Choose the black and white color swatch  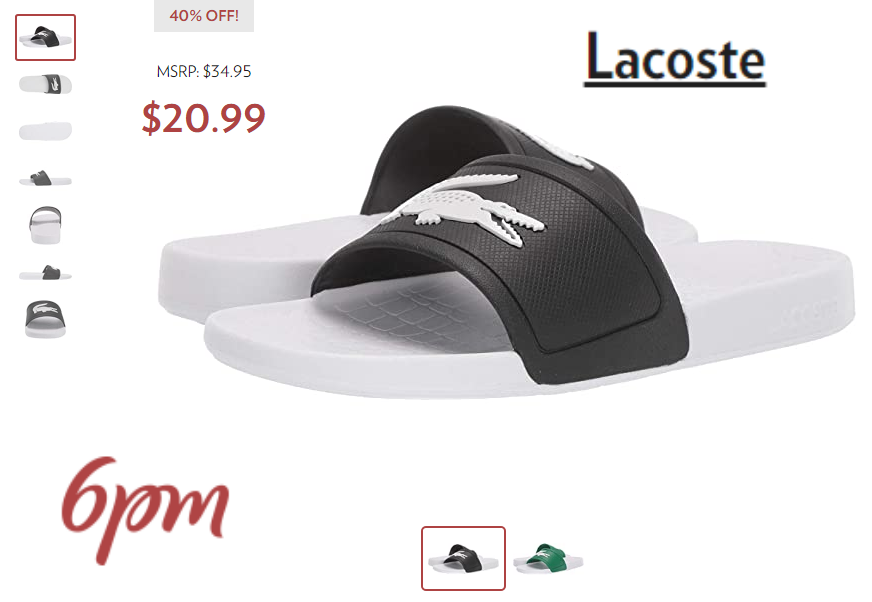(x=463, y=558)
